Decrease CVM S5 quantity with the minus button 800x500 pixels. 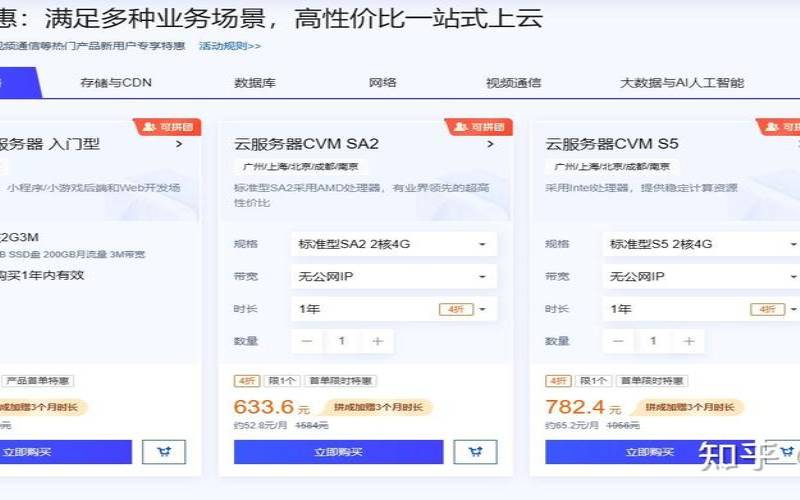click(x=618, y=341)
